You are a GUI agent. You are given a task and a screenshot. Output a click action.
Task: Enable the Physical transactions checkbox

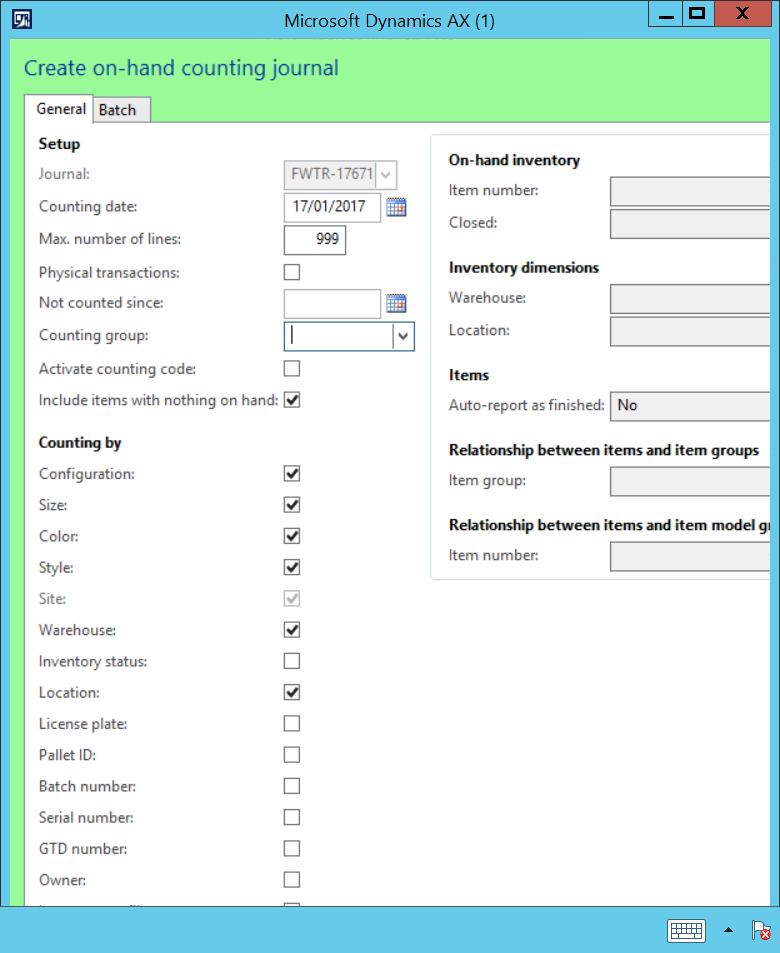coord(292,272)
